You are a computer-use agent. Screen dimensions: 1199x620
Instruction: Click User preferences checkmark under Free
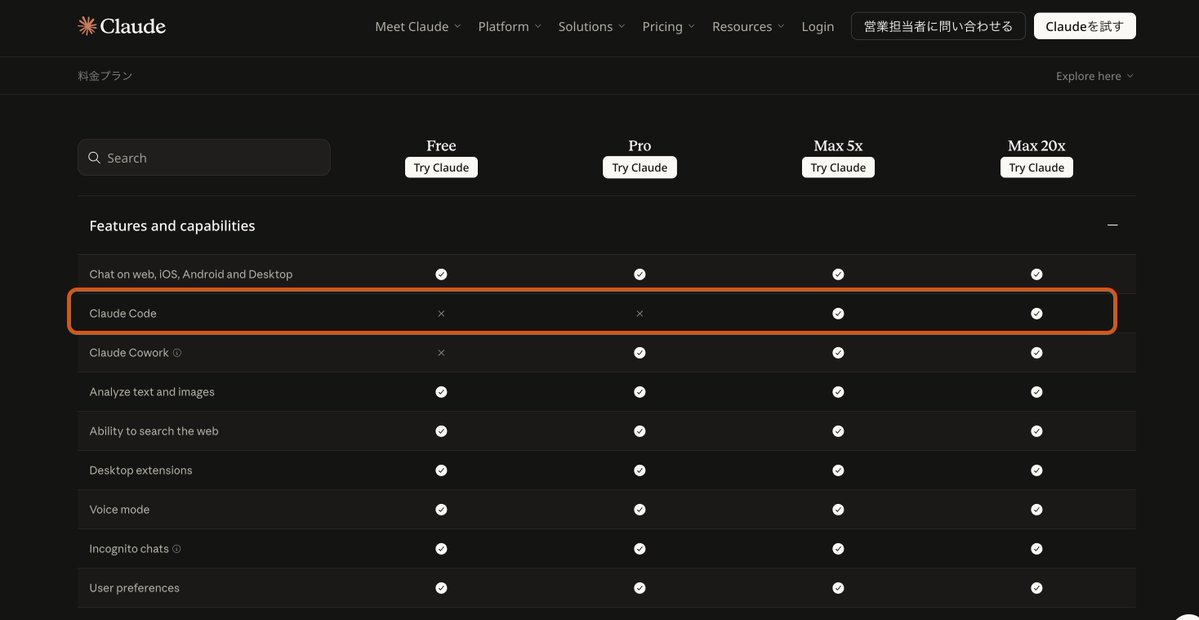pyautogui.click(x=441, y=588)
